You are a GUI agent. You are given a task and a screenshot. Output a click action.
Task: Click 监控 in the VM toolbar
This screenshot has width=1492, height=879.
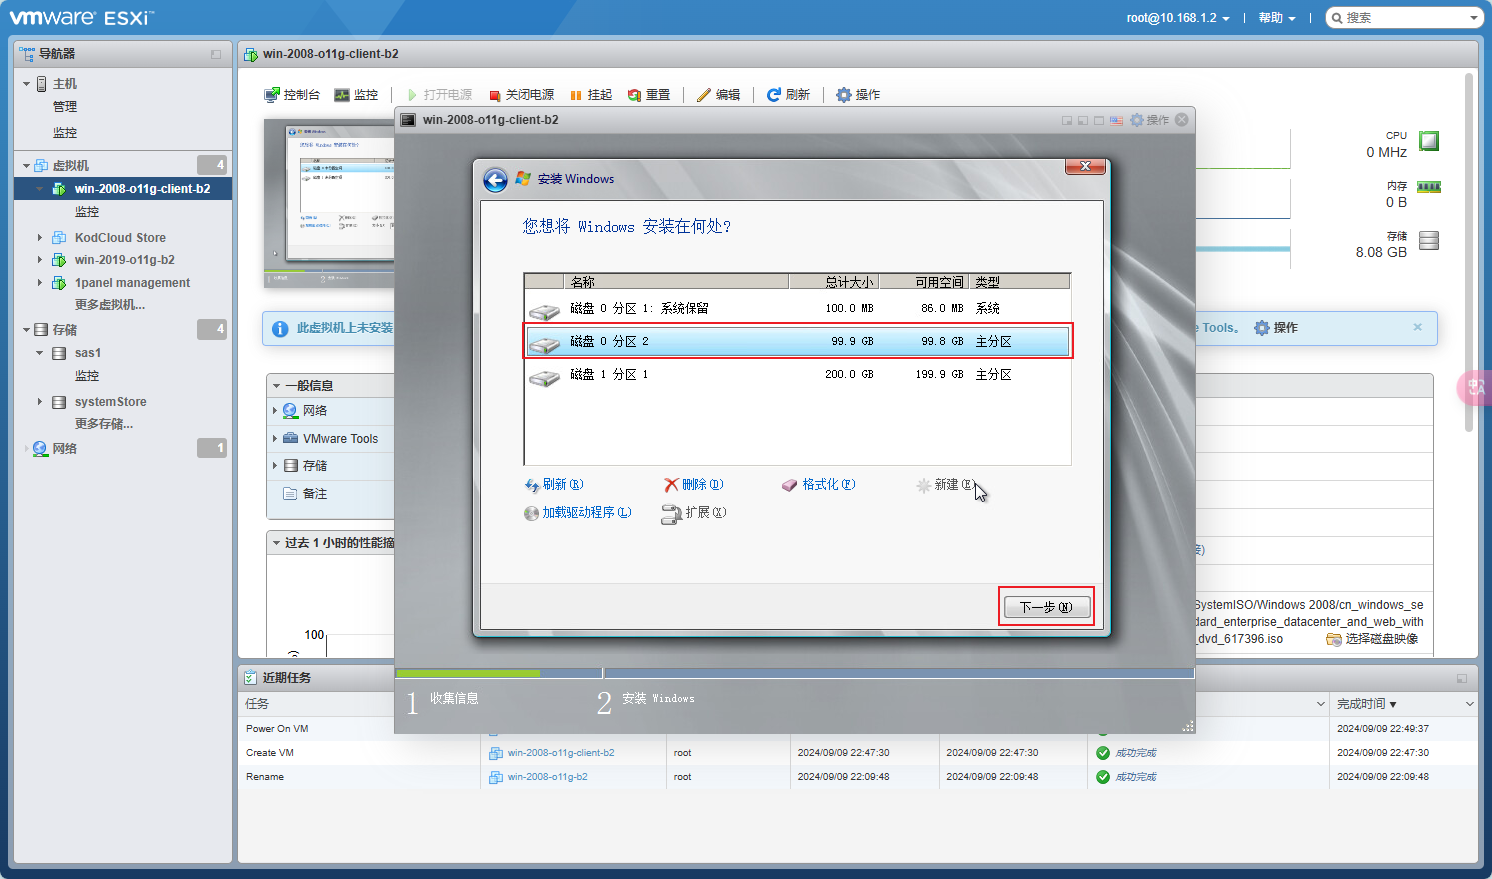click(356, 95)
